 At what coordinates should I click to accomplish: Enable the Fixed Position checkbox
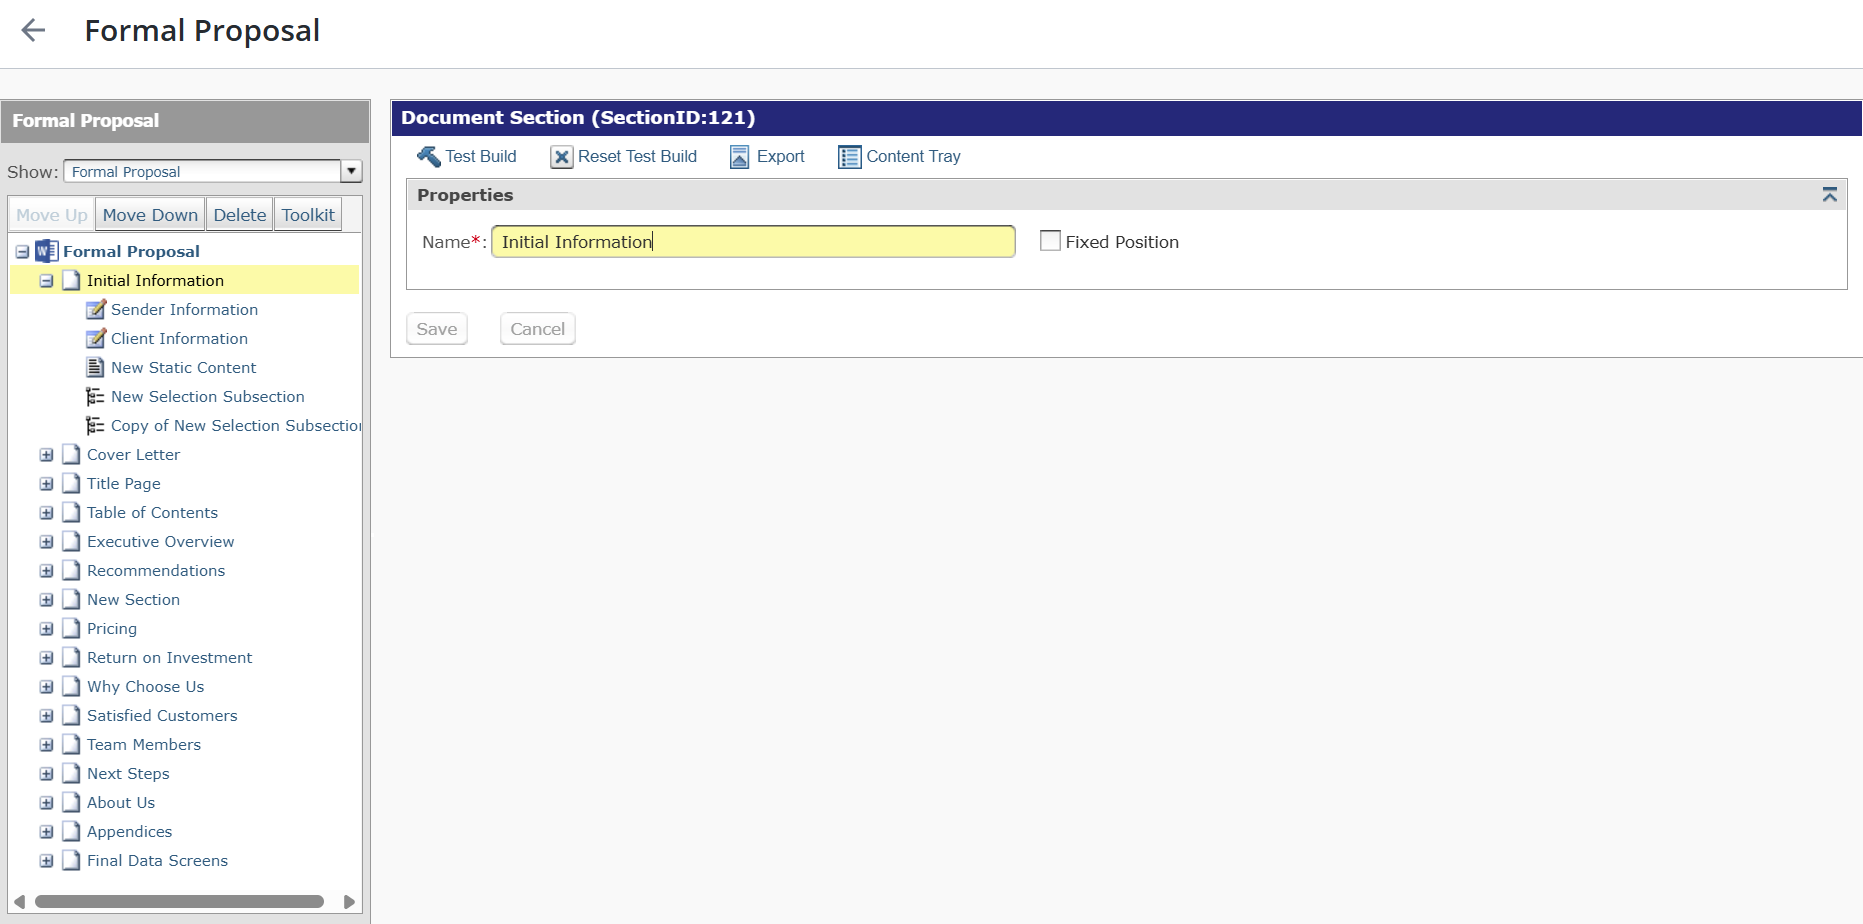[x=1050, y=241]
